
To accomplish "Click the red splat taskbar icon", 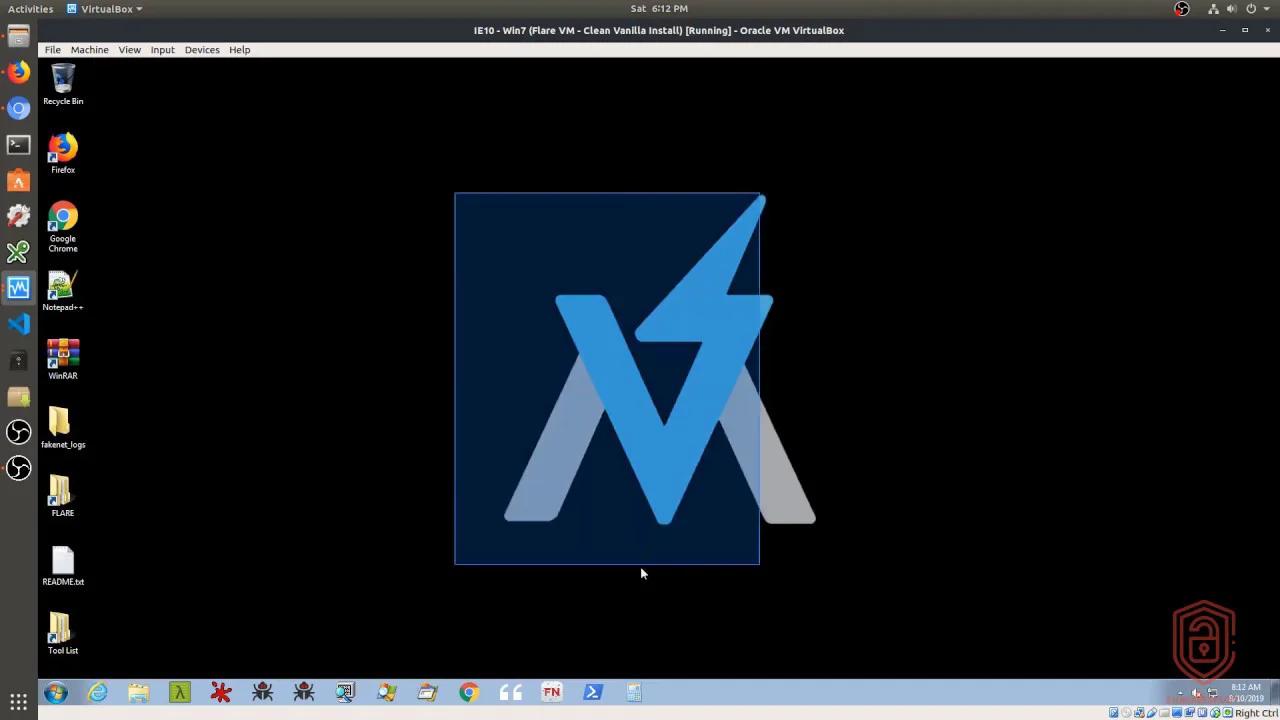I will click(x=221, y=692).
